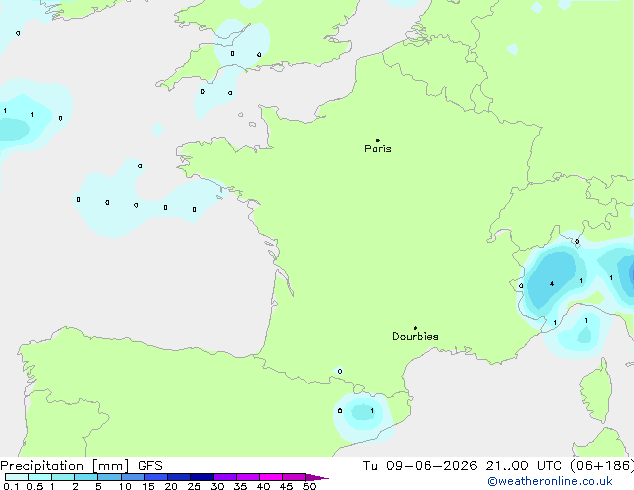Viewport: 634px width, 490px height.
Task: Click the '4' precipitation value over the Alps
Action: click(x=552, y=284)
